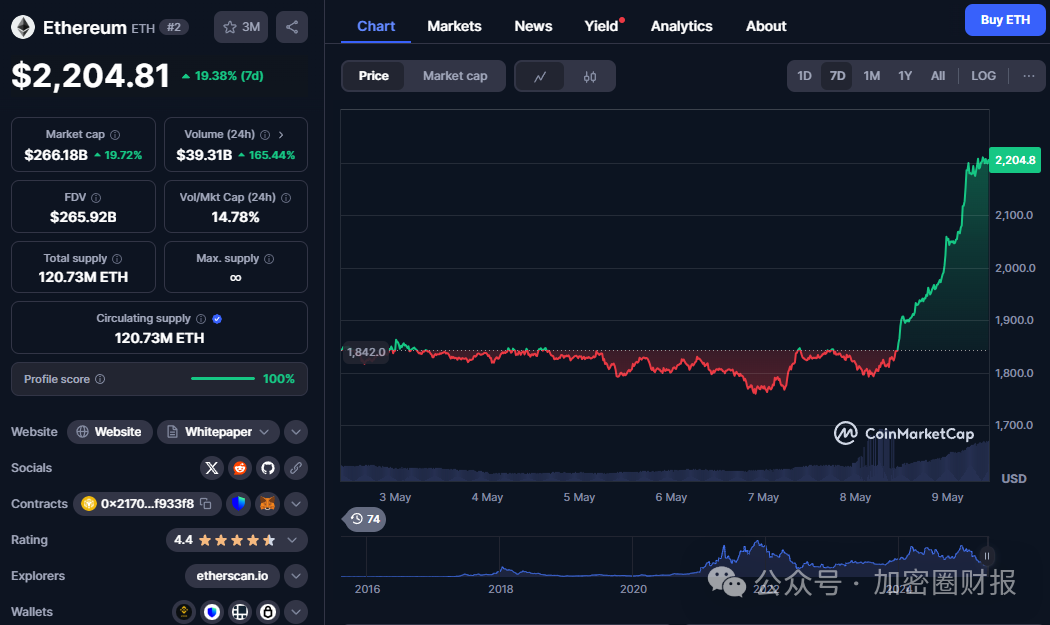Click the 0x2170...f933f8 contract address
This screenshot has width=1050, height=625.
[x=147, y=504]
